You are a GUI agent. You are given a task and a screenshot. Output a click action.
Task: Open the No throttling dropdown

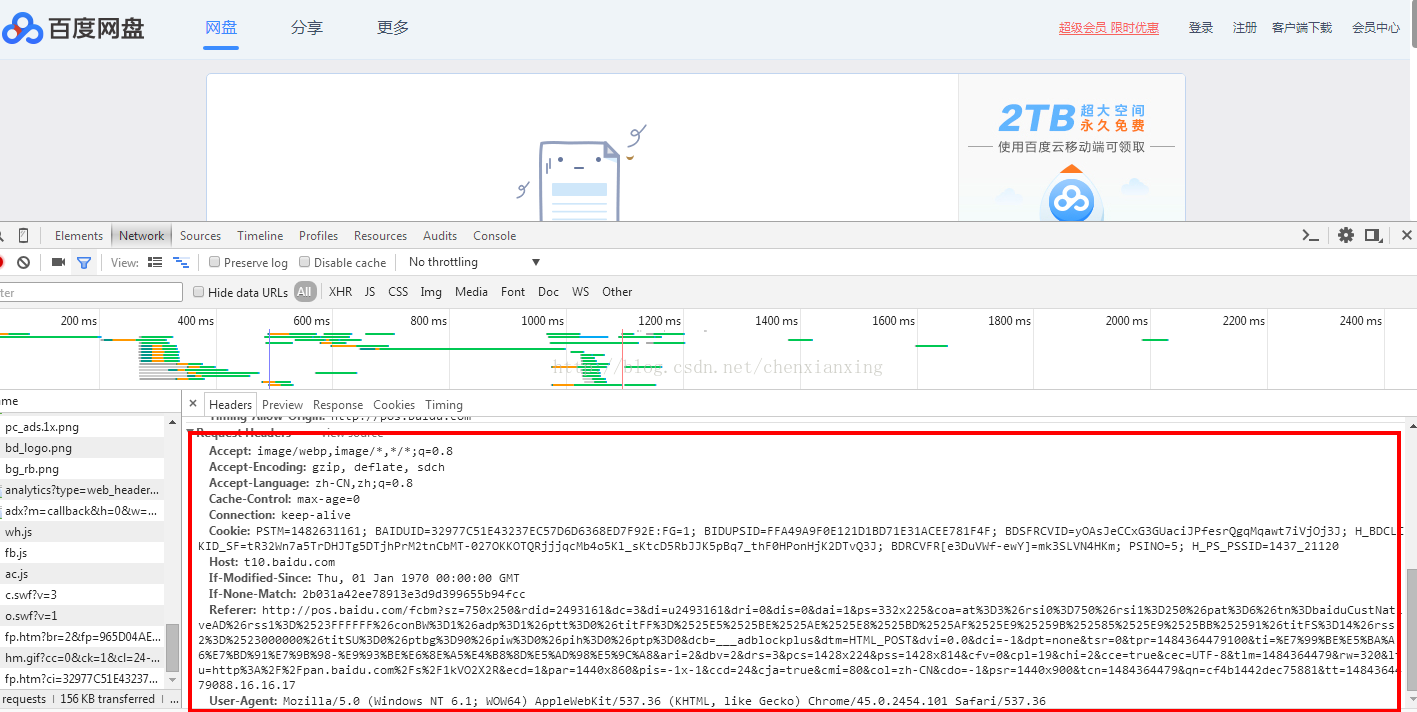pos(474,262)
